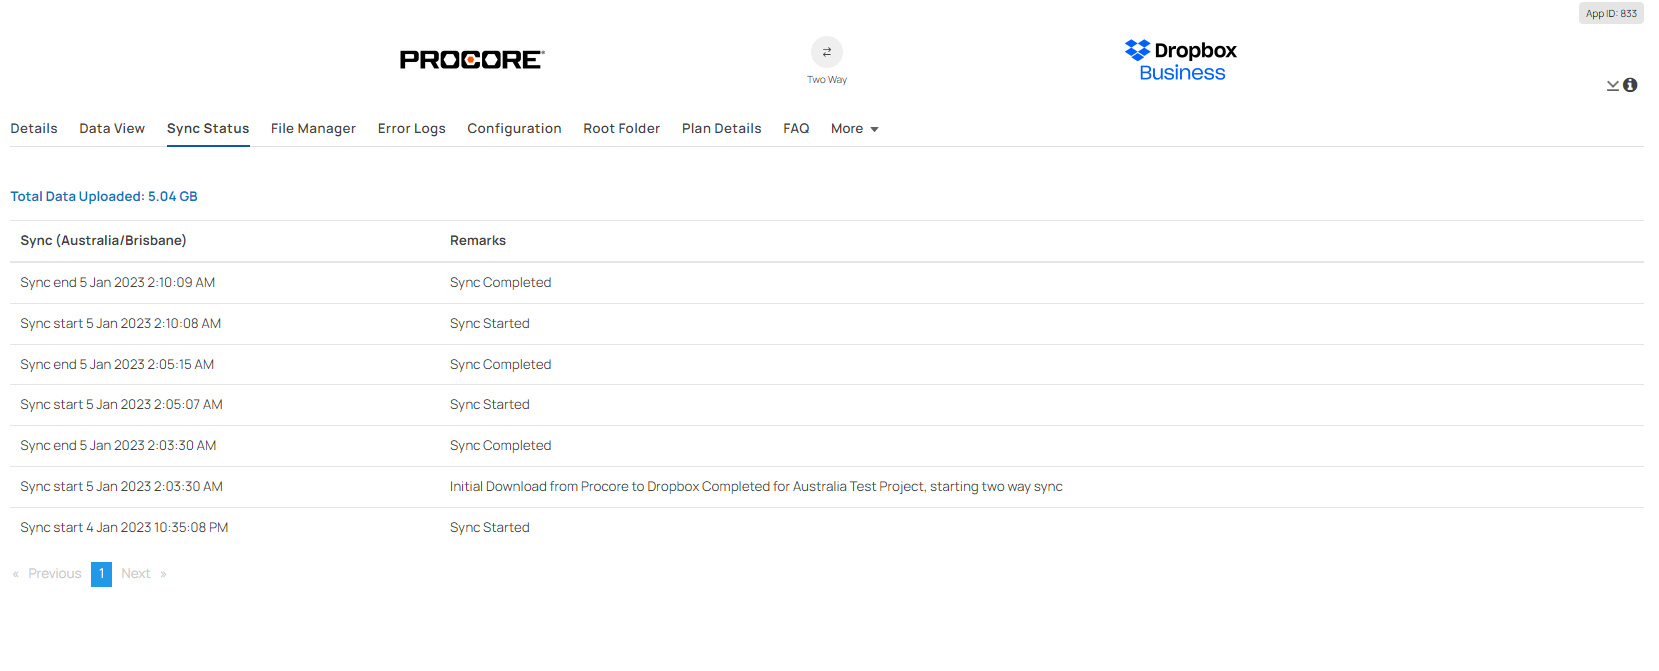Click Sync start 4 Jan 2023 10:35:08 PM
Image resolution: width=1659 pixels, height=671 pixels.
[124, 528]
